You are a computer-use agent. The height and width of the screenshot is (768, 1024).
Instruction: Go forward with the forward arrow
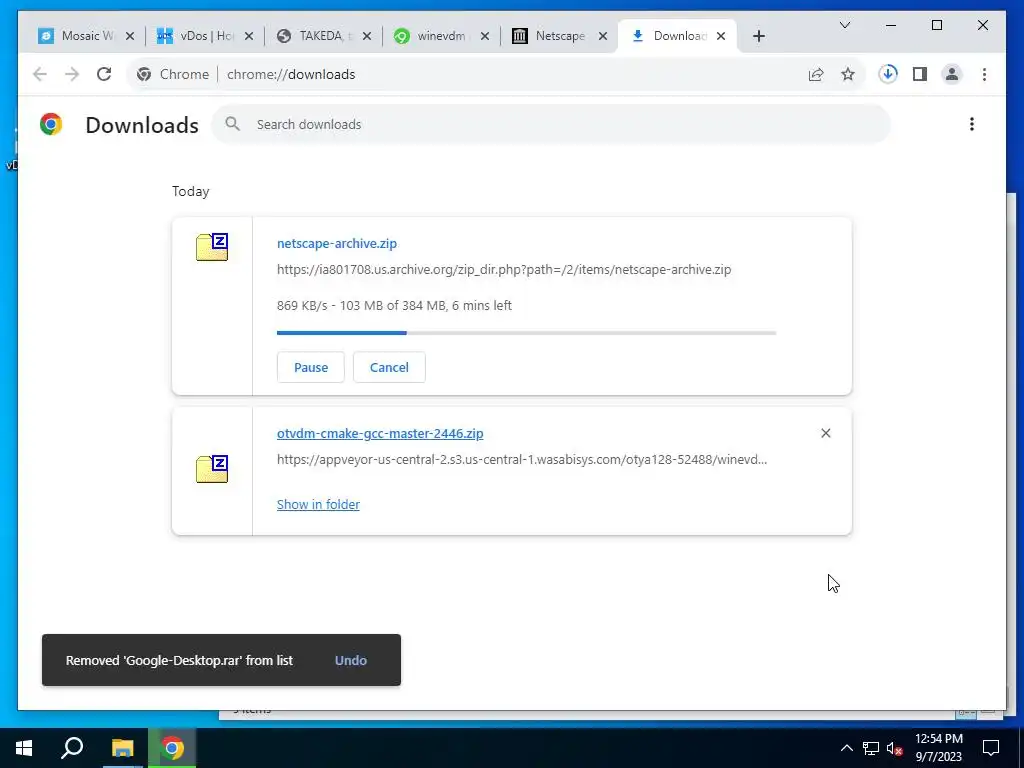pos(72,74)
